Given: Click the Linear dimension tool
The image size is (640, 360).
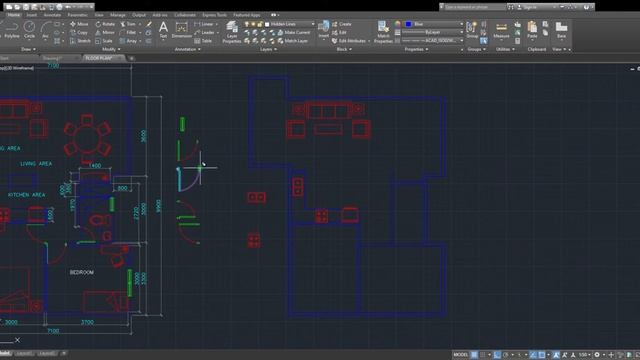Looking at the screenshot, I should coord(204,24).
